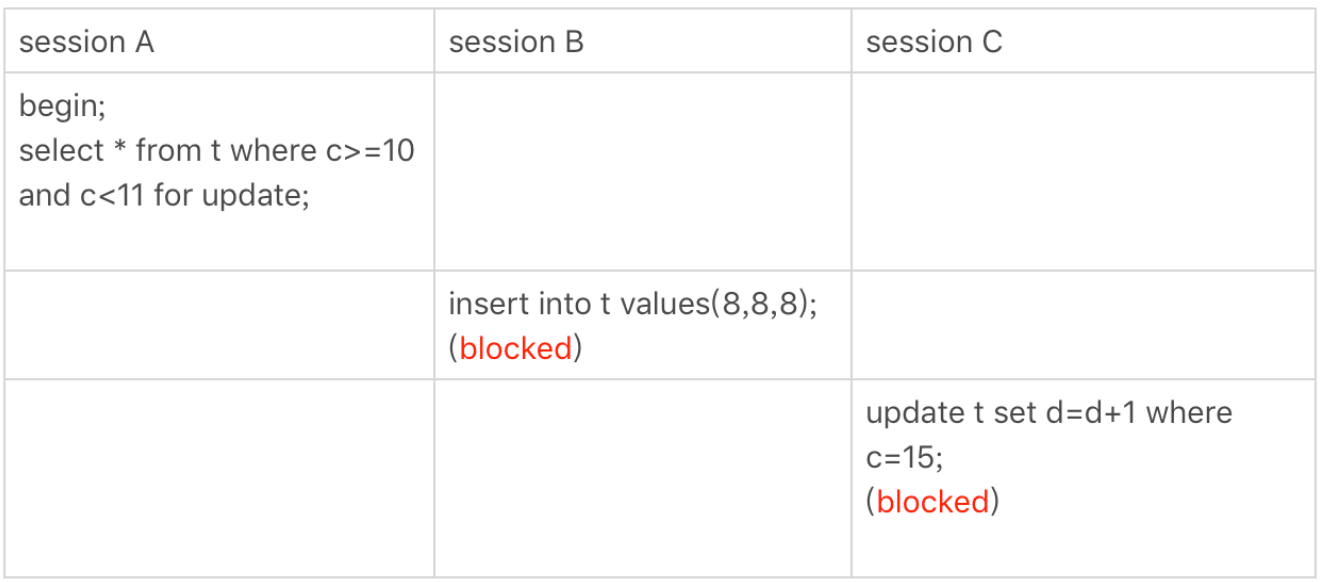Click the empty session B cell in the update row
Image resolution: width=1329 pixels, height=582 pixels.
click(x=643, y=478)
